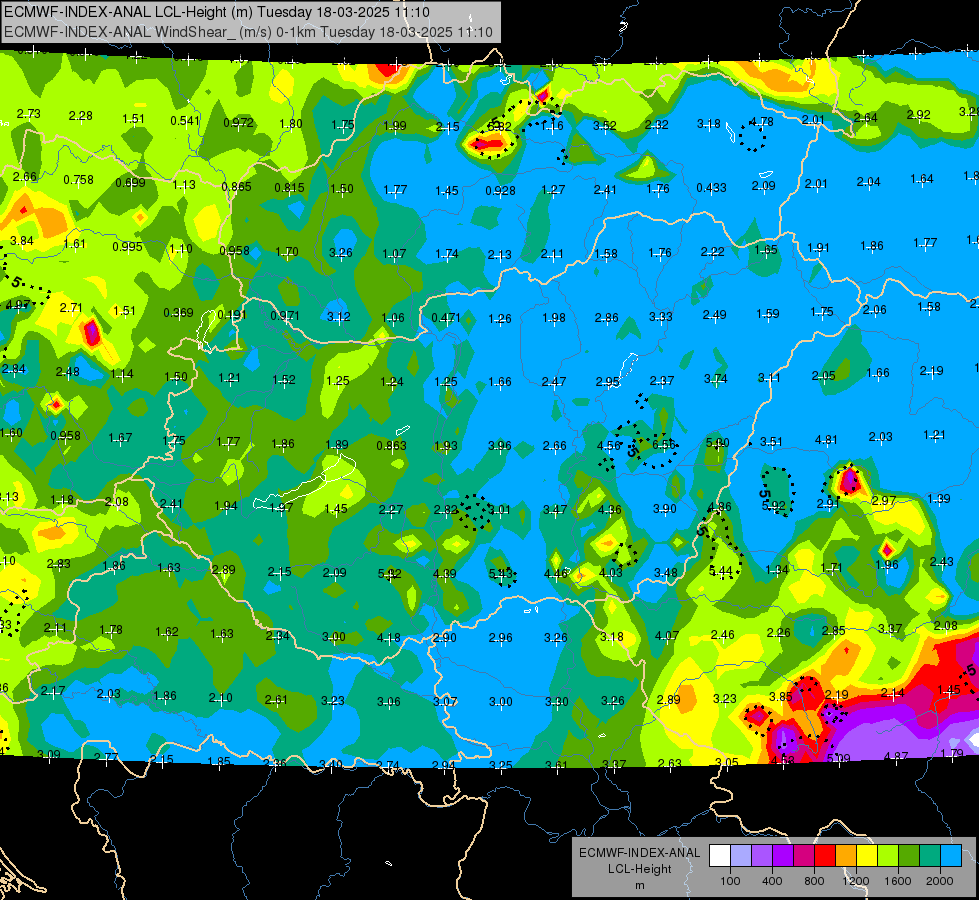Click the wind shear value 4.03
The width and height of the screenshot is (979, 900).
pyautogui.click(x=611, y=573)
